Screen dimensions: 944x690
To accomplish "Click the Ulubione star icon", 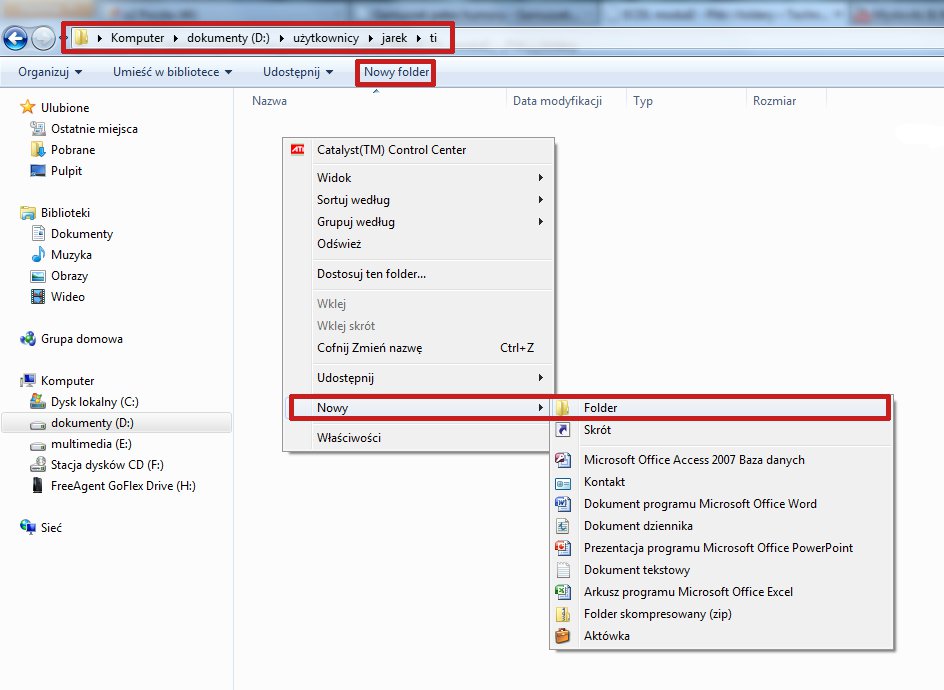I will (28, 107).
